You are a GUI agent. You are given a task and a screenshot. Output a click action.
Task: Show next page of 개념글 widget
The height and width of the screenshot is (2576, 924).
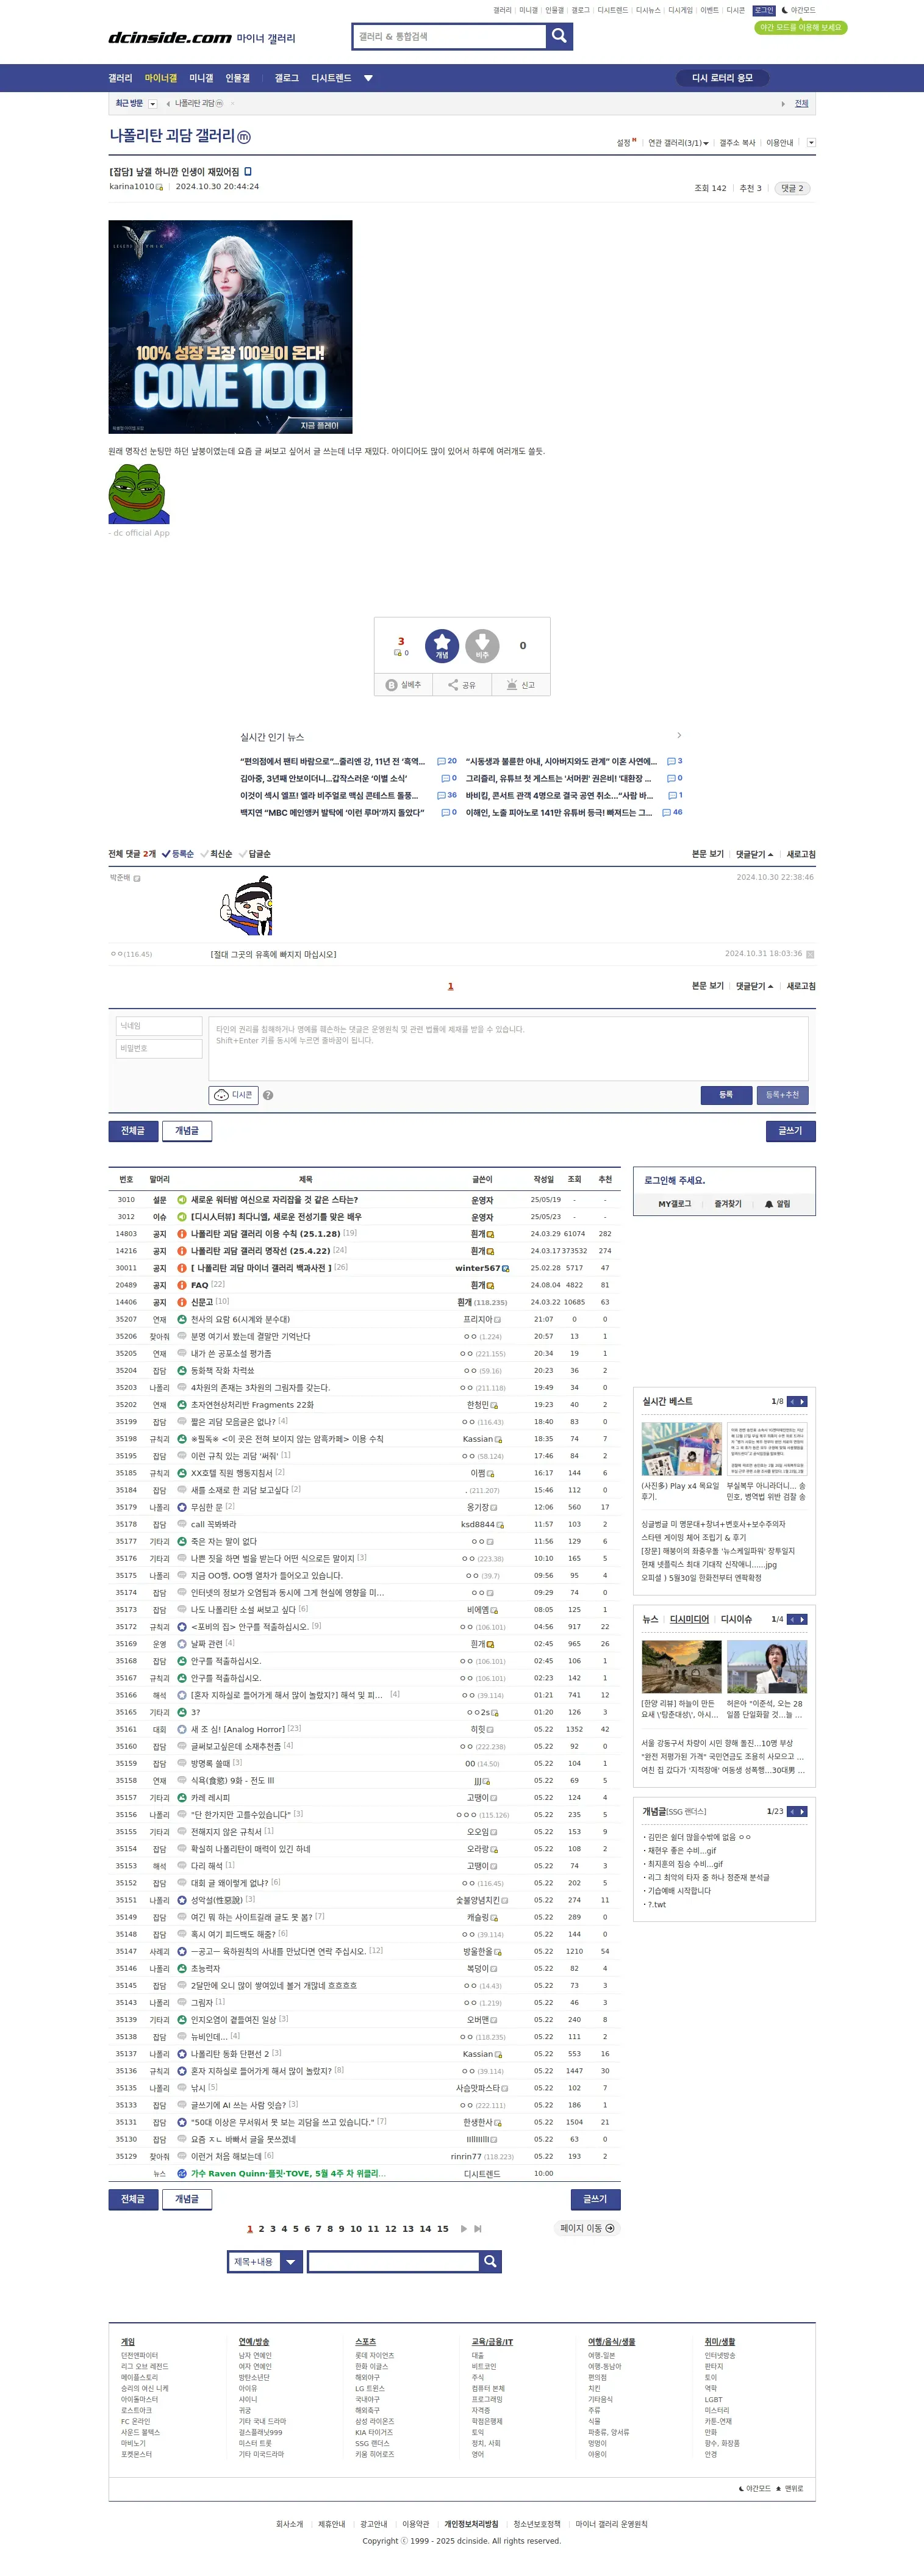(x=802, y=1811)
